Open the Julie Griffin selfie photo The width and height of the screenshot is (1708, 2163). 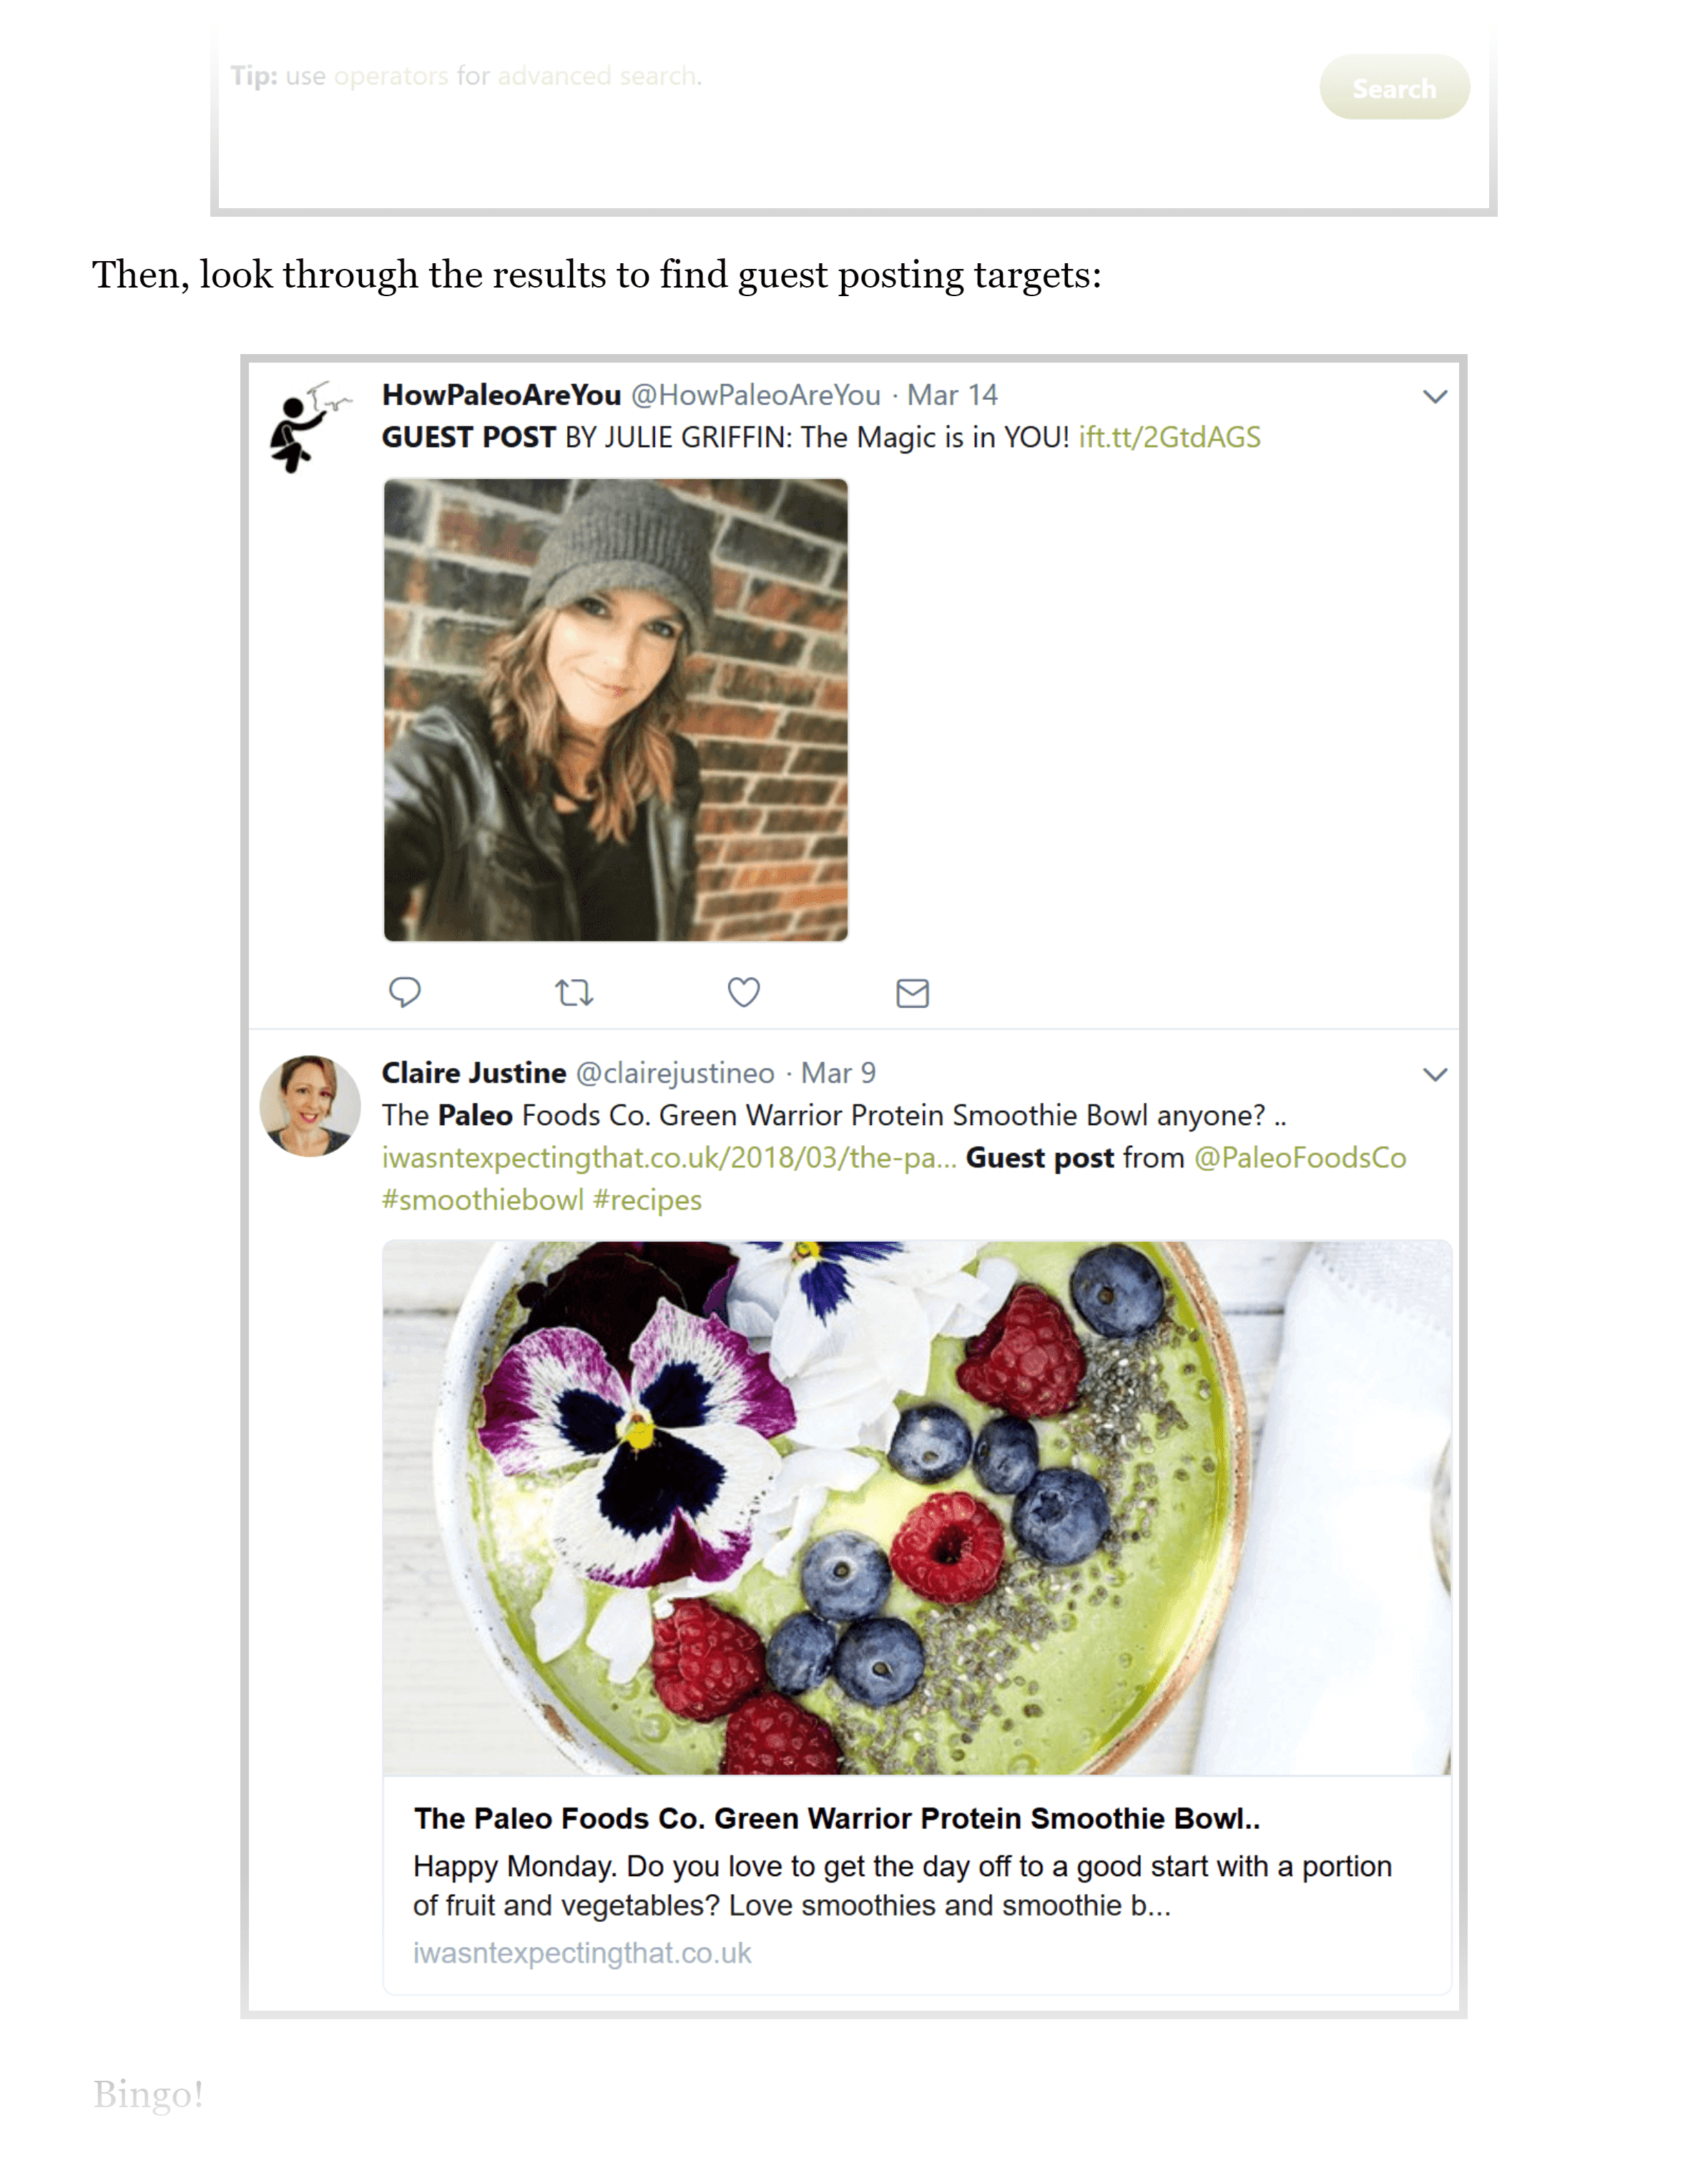(x=615, y=710)
